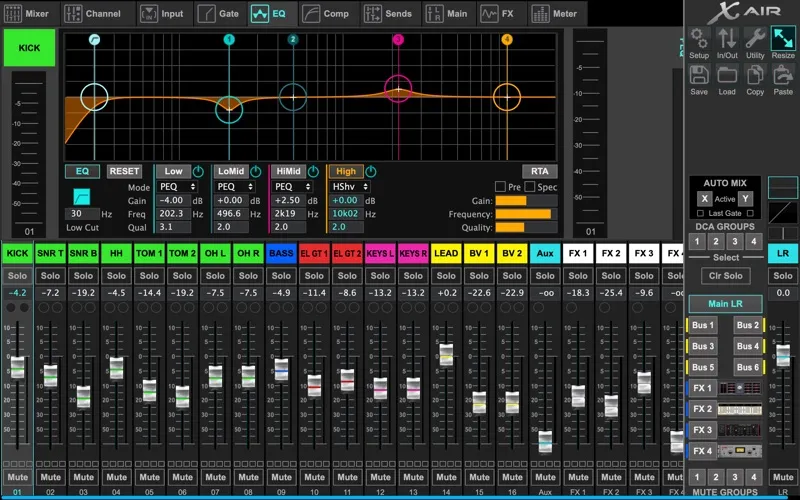Select the KEYS L channel label
Screen dimensions: 800x500
380,254
